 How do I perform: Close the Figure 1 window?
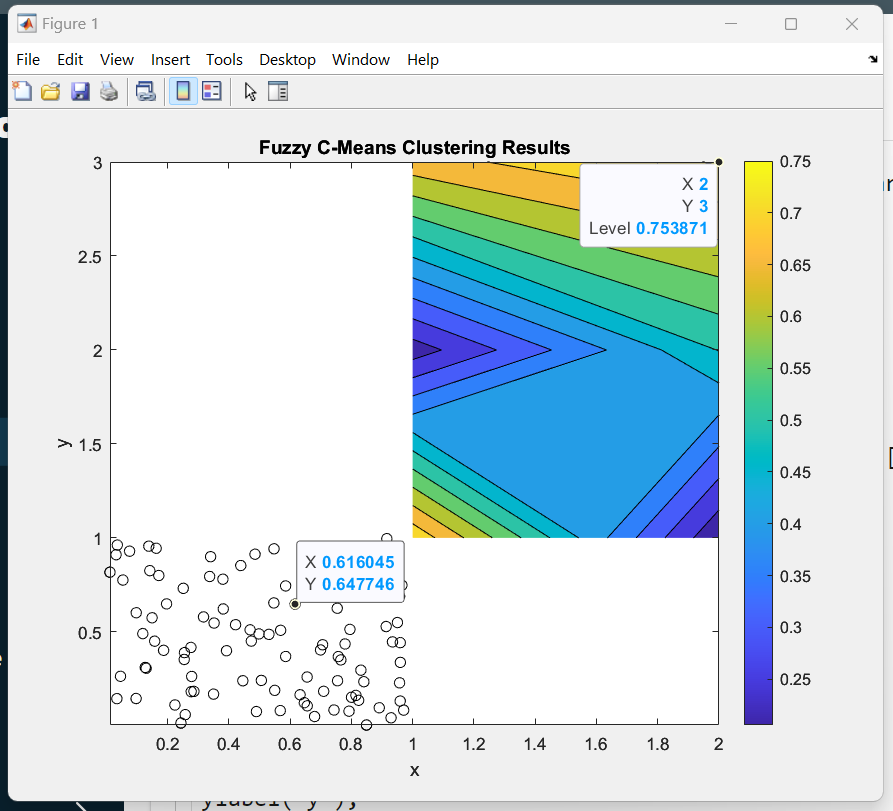pyautogui.click(x=851, y=24)
